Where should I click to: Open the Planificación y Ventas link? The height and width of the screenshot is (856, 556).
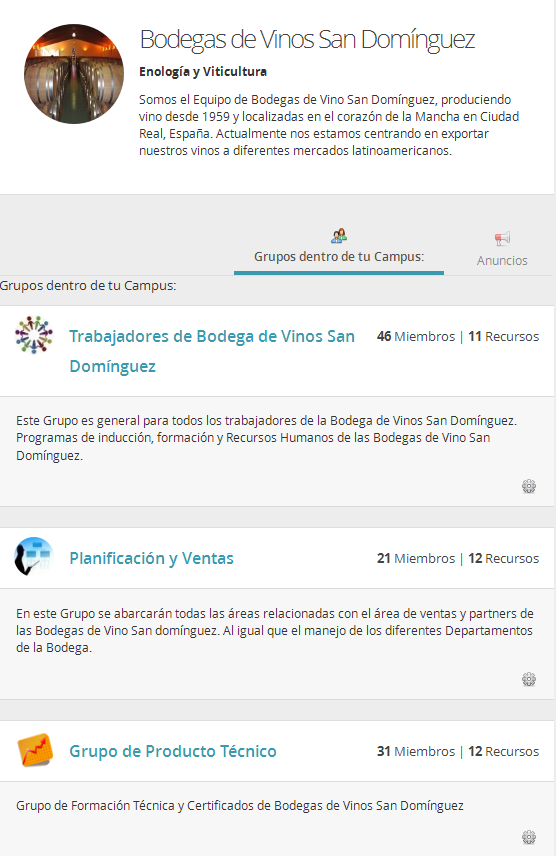[151, 558]
